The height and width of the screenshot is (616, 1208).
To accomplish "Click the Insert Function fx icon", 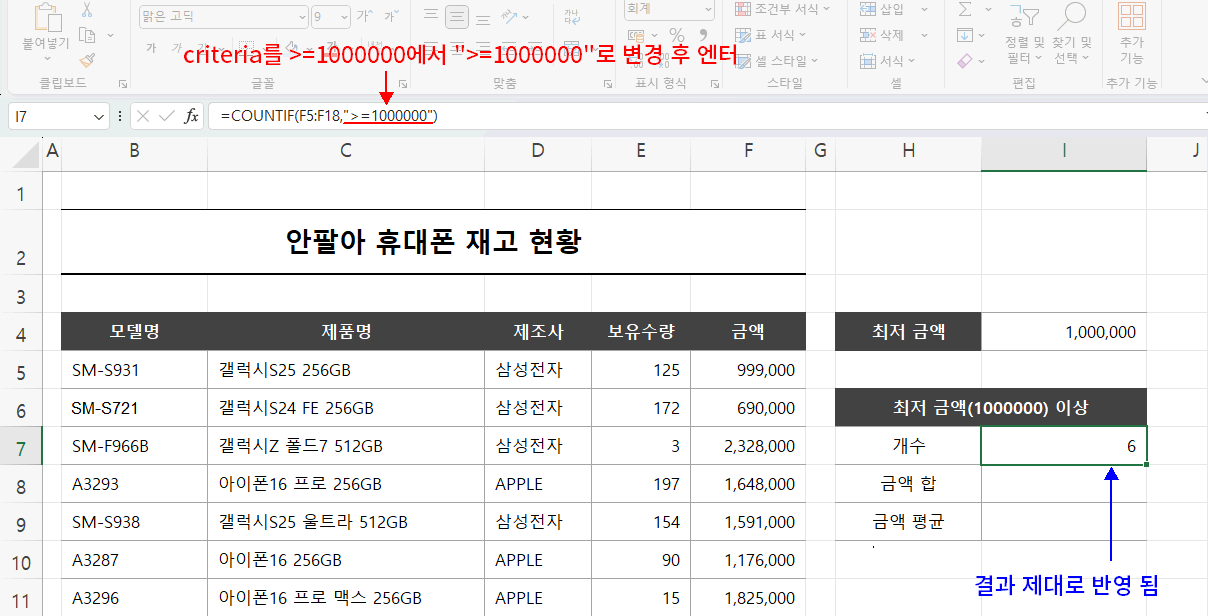I will pyautogui.click(x=191, y=117).
